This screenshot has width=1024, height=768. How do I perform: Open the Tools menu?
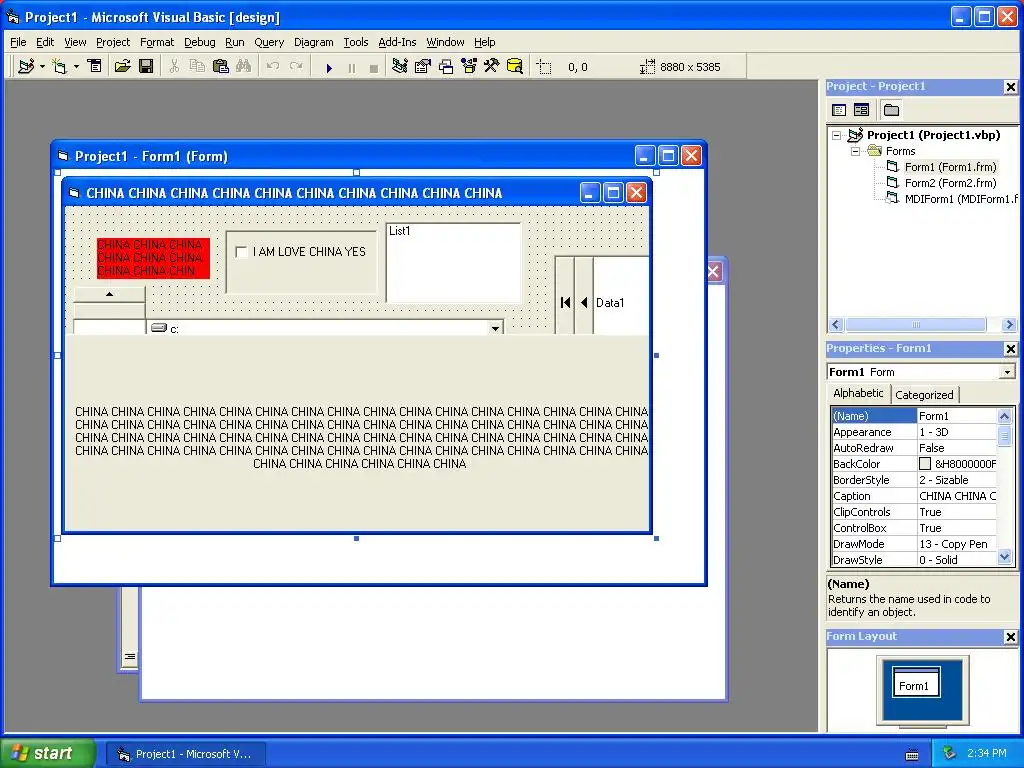[356, 42]
